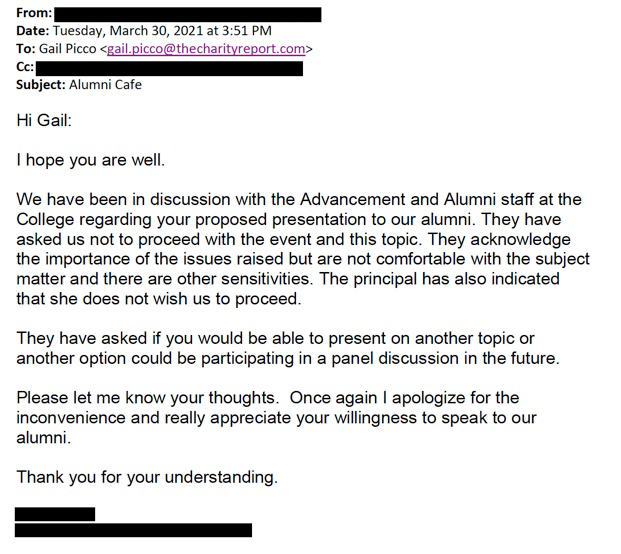Select the recipient name Gail Picco
Screen dimensions: 621x554
pyautogui.click(x=68, y=49)
